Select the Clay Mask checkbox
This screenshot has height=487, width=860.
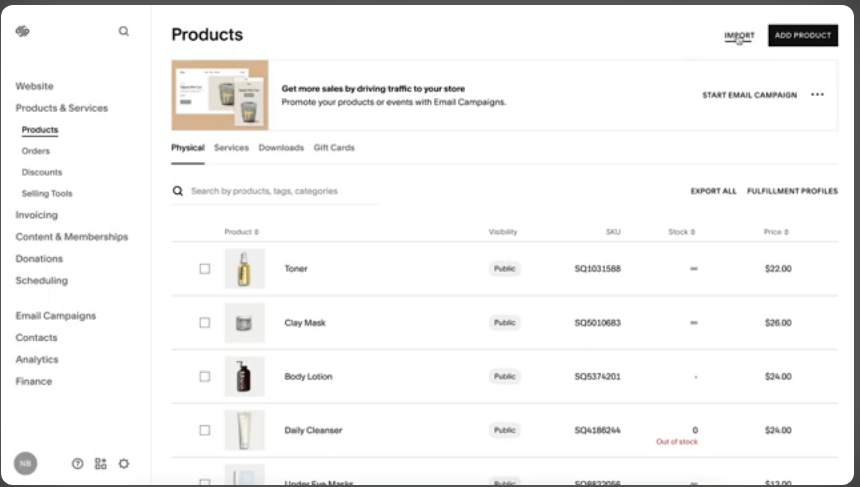pos(205,322)
